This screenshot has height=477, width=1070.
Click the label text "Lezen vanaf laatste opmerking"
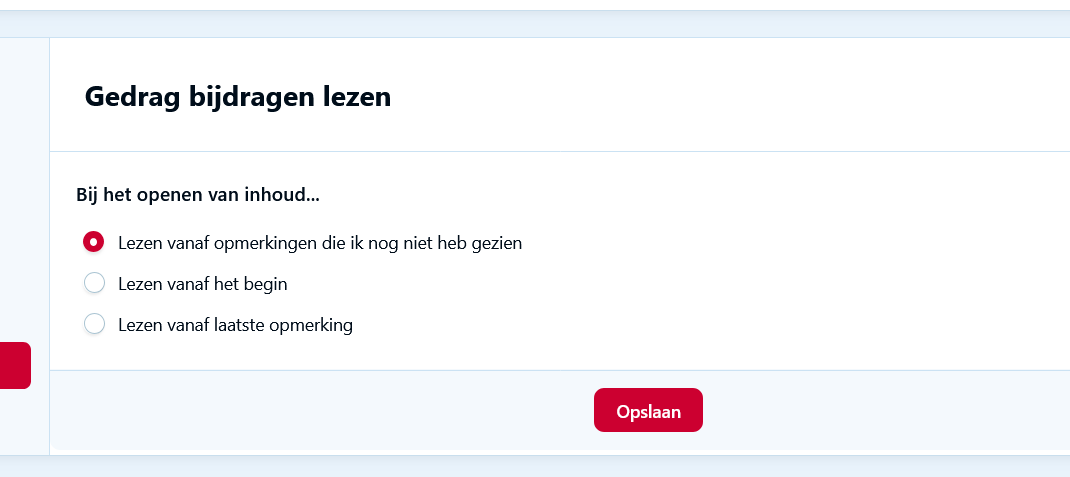pyautogui.click(x=235, y=325)
